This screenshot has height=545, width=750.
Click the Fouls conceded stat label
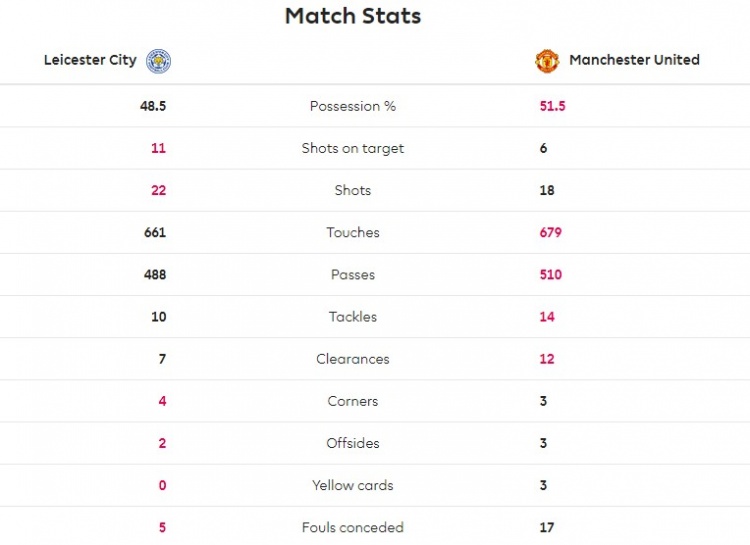[x=353, y=527]
